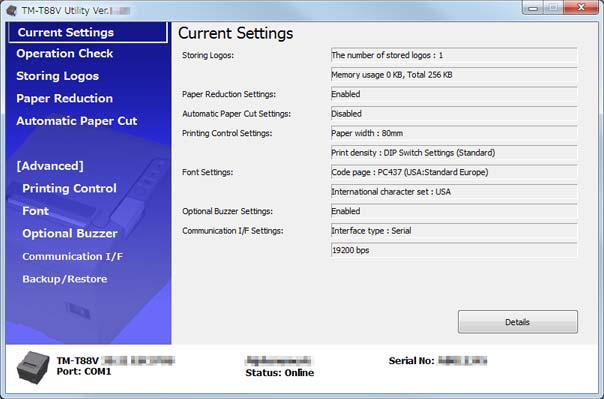
Task: Click the utility icon in title bar
Action: point(12,10)
